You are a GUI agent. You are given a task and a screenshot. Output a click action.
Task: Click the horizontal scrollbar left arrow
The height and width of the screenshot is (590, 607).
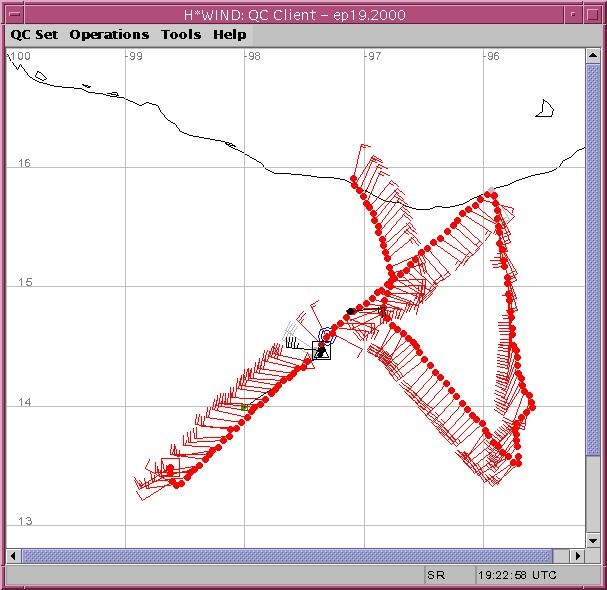(13, 555)
